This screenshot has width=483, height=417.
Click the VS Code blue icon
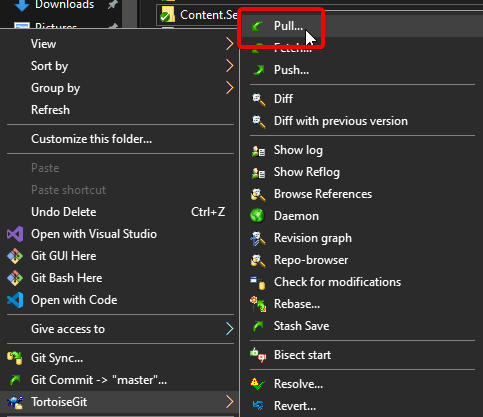[15, 300]
